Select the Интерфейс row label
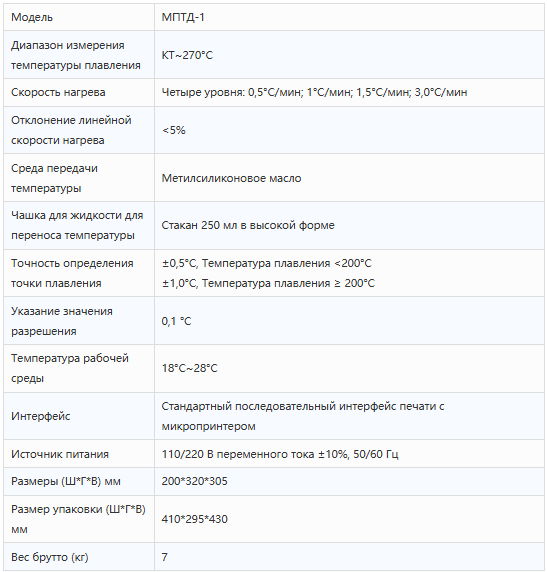The image size is (547, 572). coord(41,416)
